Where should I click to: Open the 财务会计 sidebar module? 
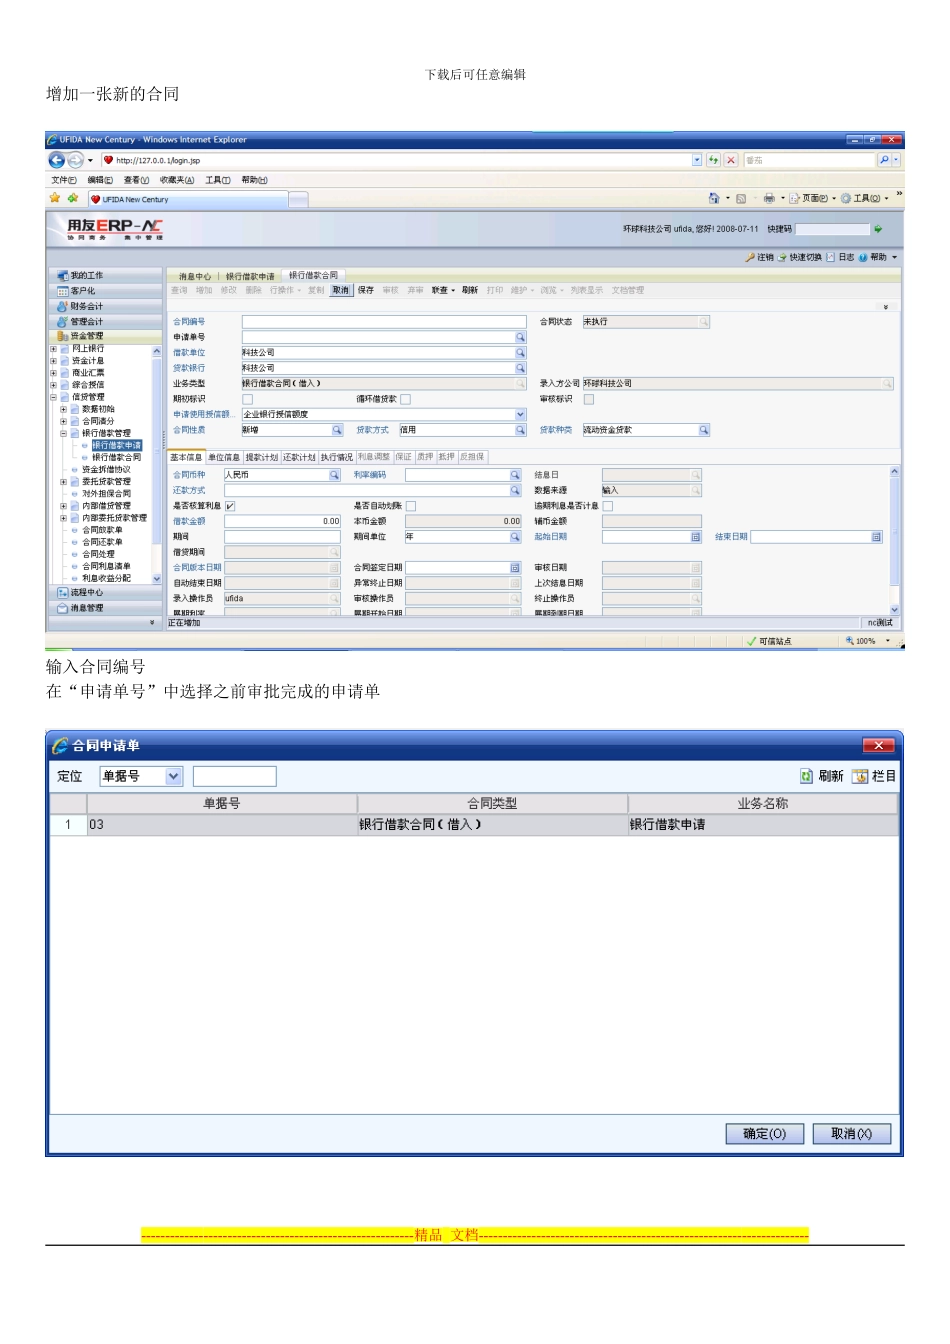(x=105, y=307)
